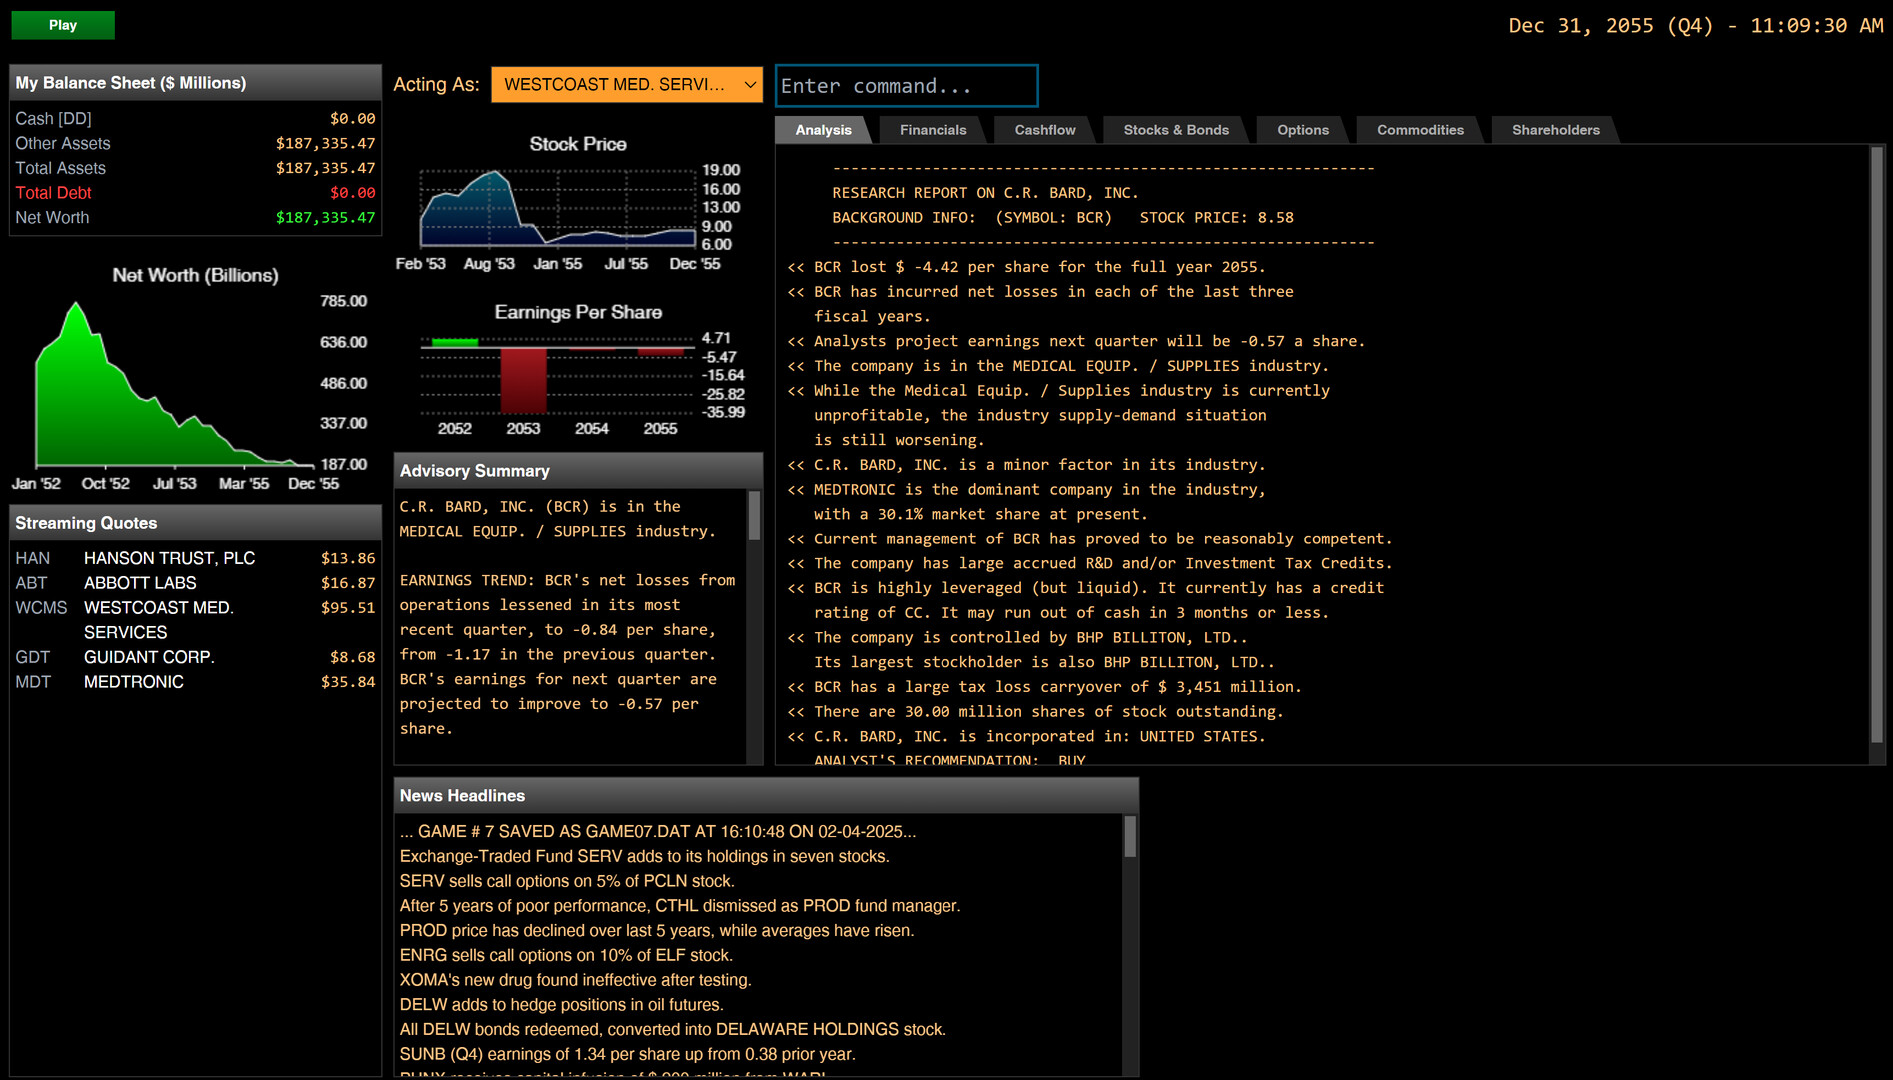The image size is (1893, 1080).
Task: Click the CTHL dismissed as PROD manager headline
Action: [x=680, y=906]
